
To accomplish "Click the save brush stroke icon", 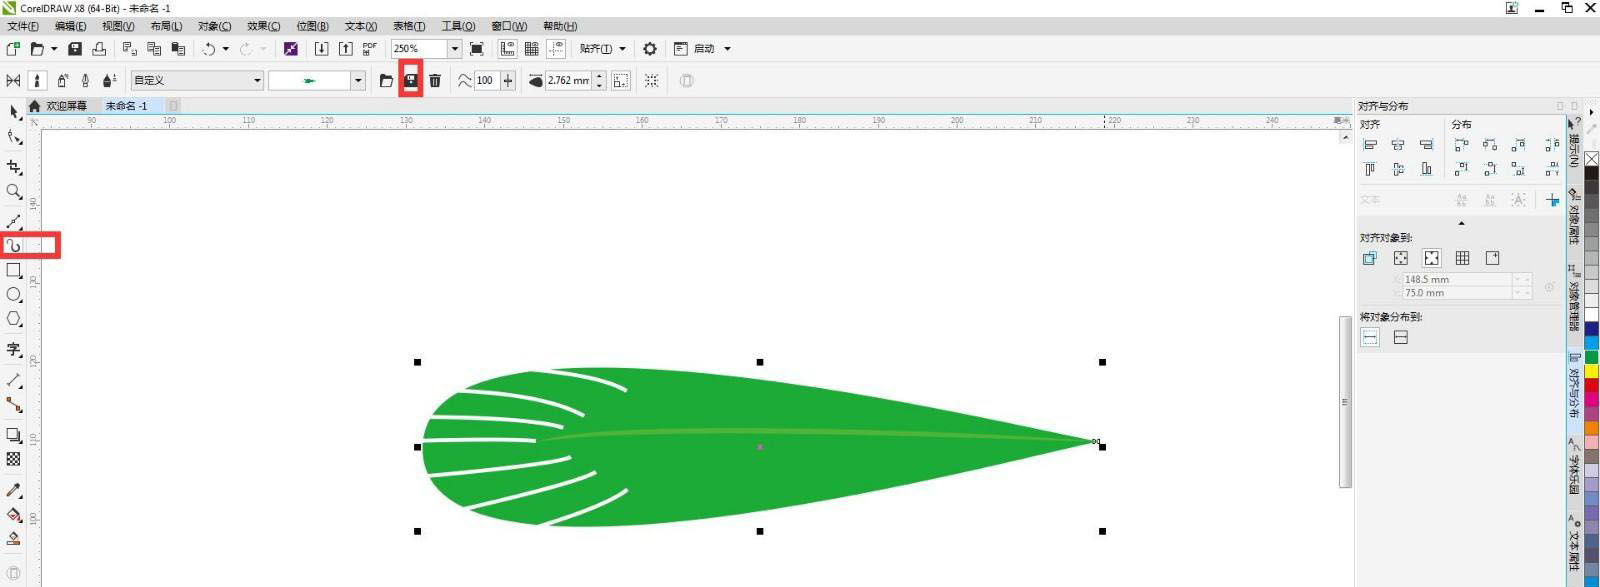I will pos(410,80).
